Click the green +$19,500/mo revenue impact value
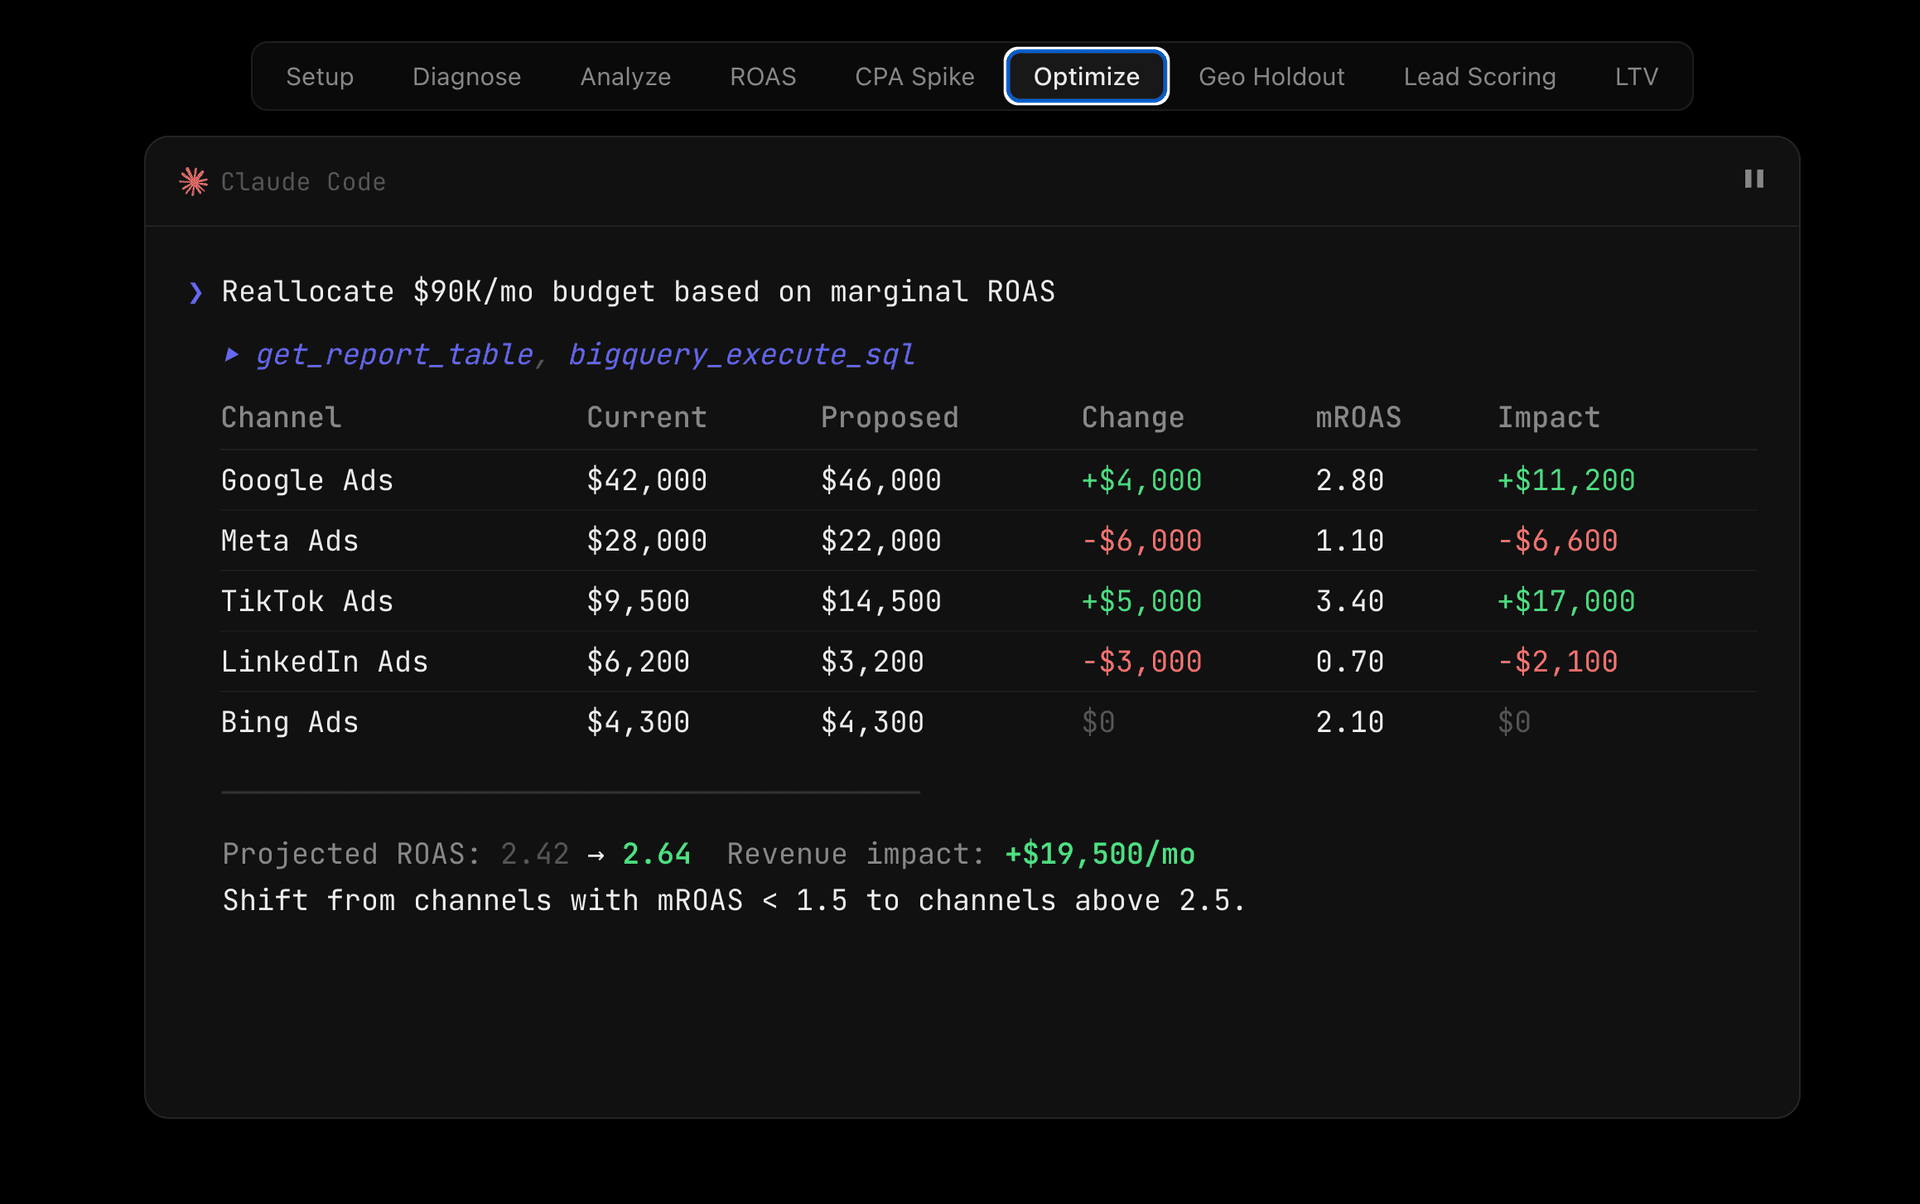The height and width of the screenshot is (1204, 1920). coord(1099,854)
